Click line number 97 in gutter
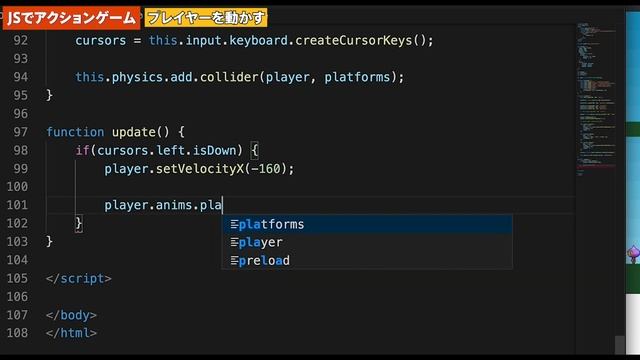 tap(21, 132)
